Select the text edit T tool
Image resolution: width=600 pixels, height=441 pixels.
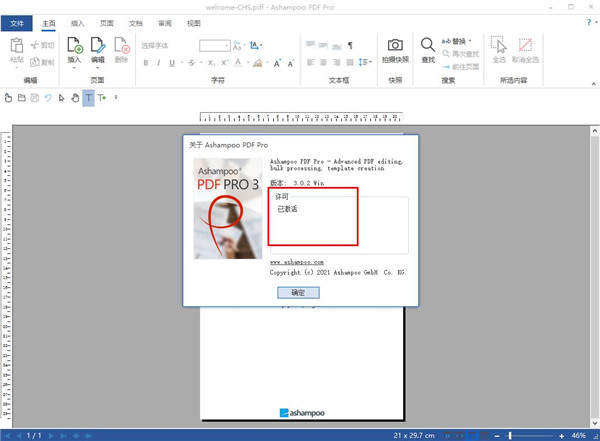[x=88, y=98]
